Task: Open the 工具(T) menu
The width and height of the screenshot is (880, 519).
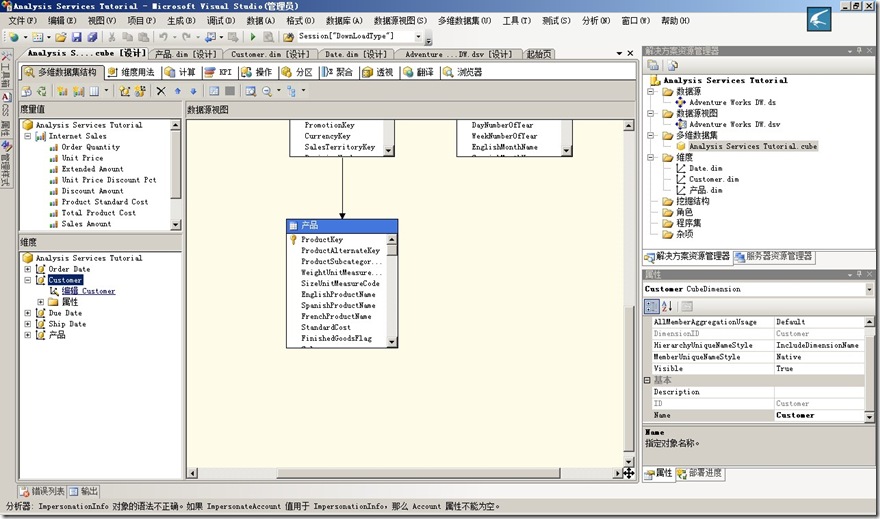Action: (516, 21)
